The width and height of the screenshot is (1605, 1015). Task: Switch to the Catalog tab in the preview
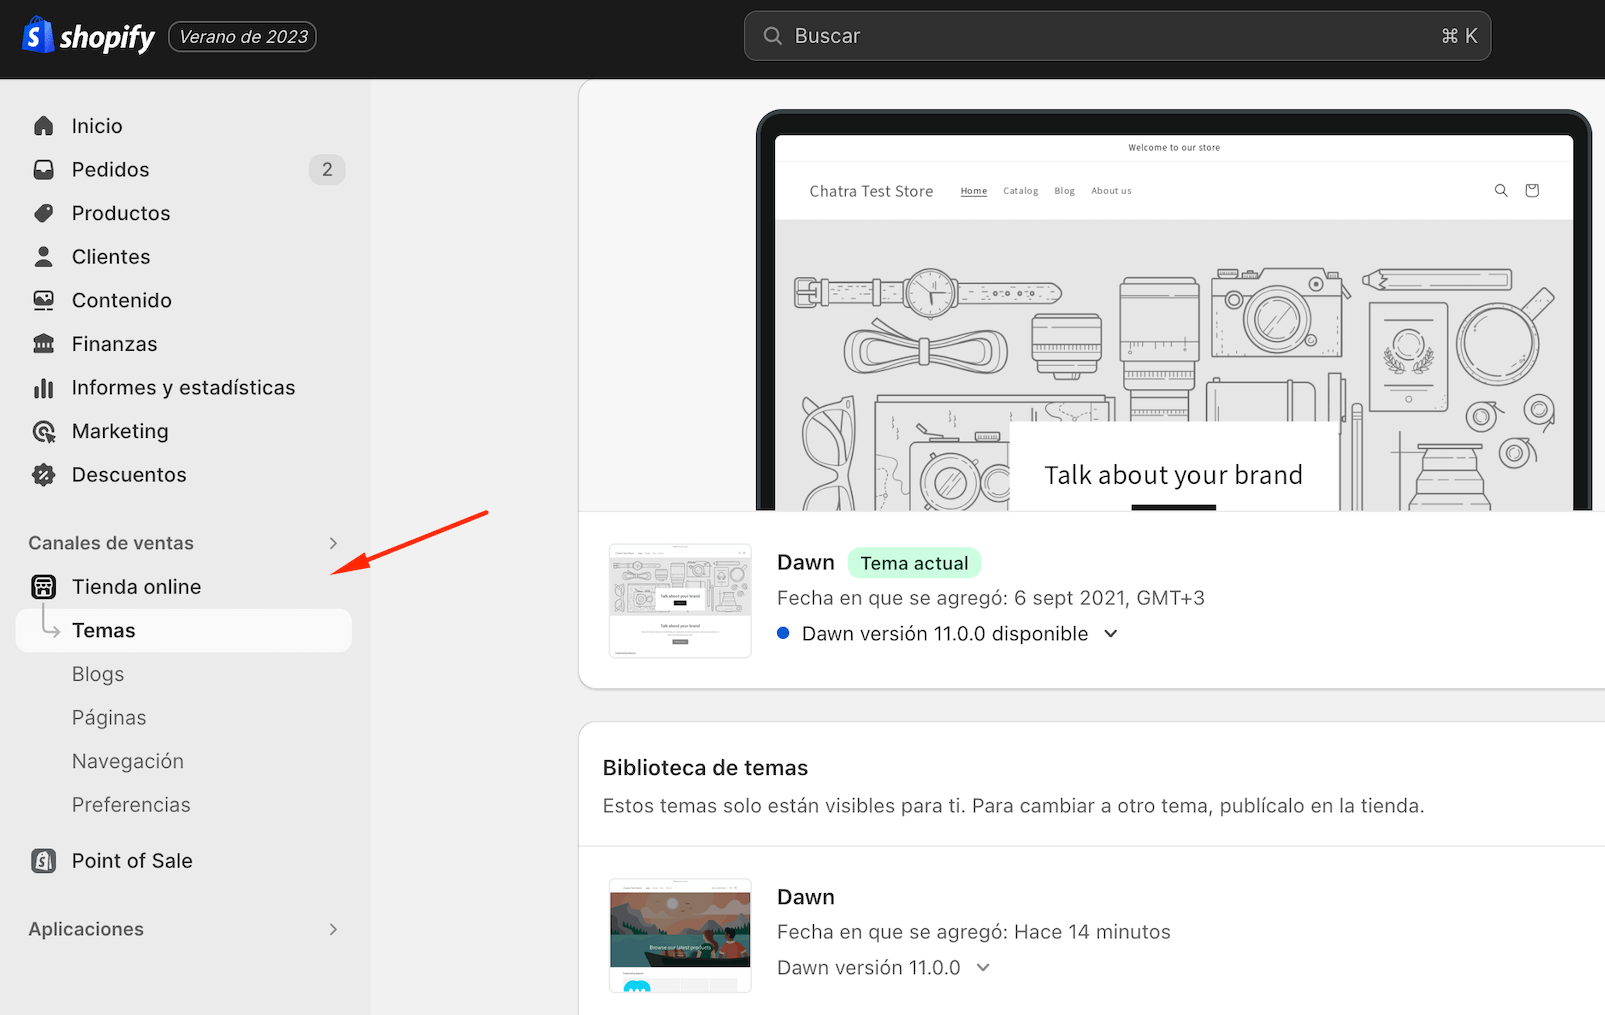[1020, 190]
